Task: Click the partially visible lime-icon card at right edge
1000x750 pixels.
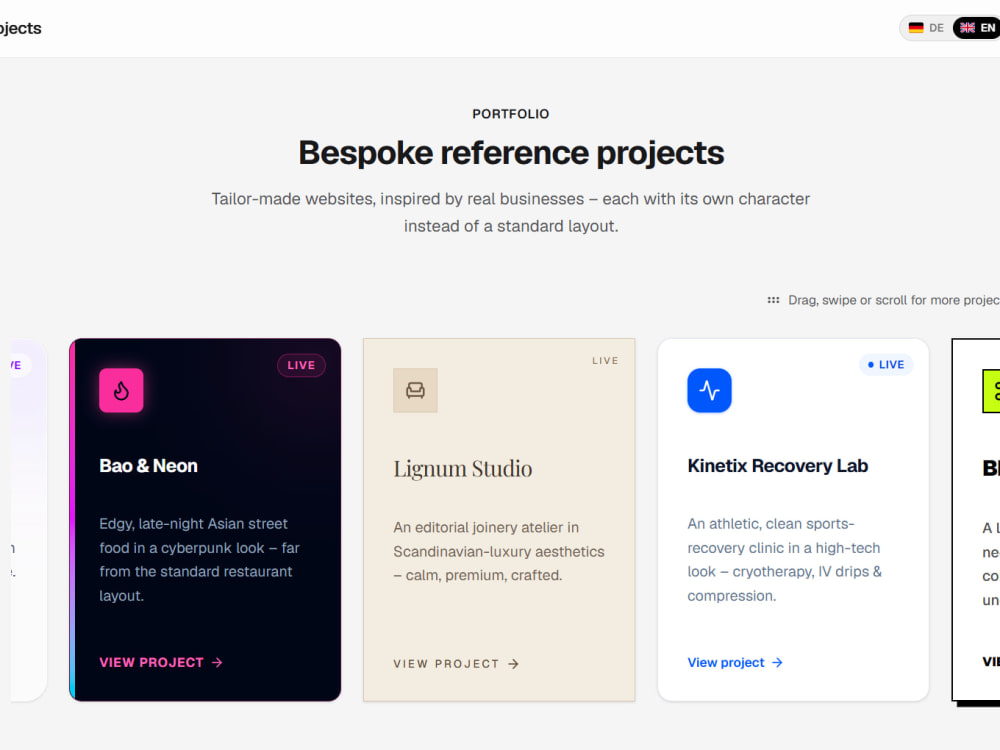Action: (976, 520)
